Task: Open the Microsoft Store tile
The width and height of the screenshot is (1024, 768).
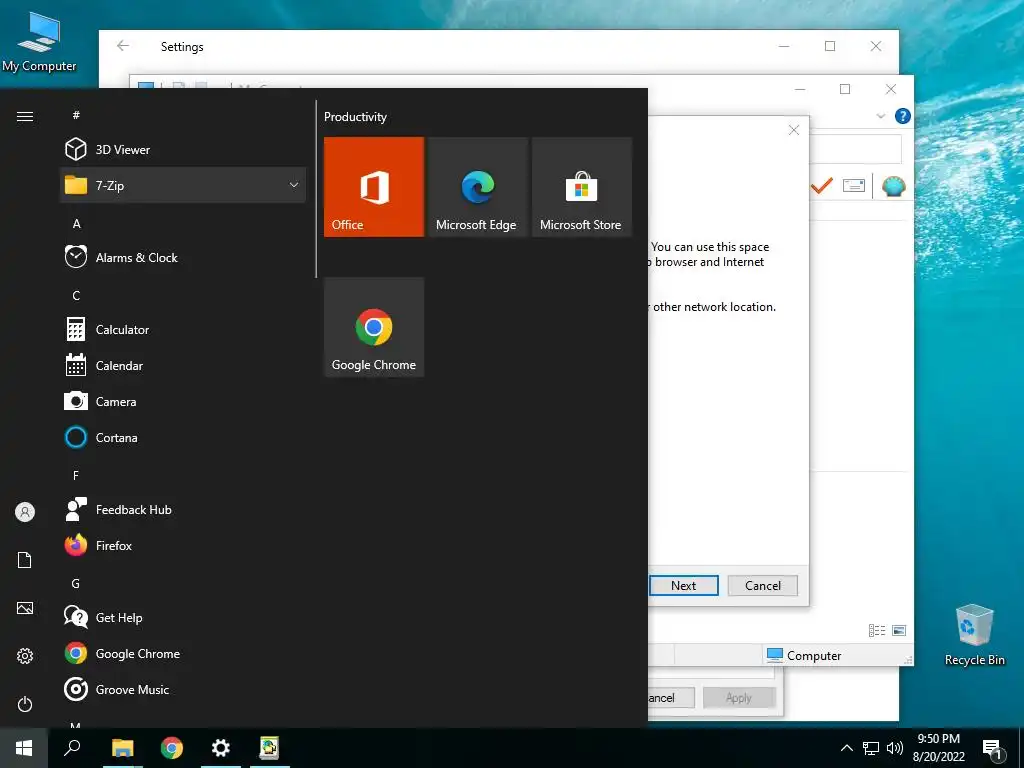Action: [582, 187]
